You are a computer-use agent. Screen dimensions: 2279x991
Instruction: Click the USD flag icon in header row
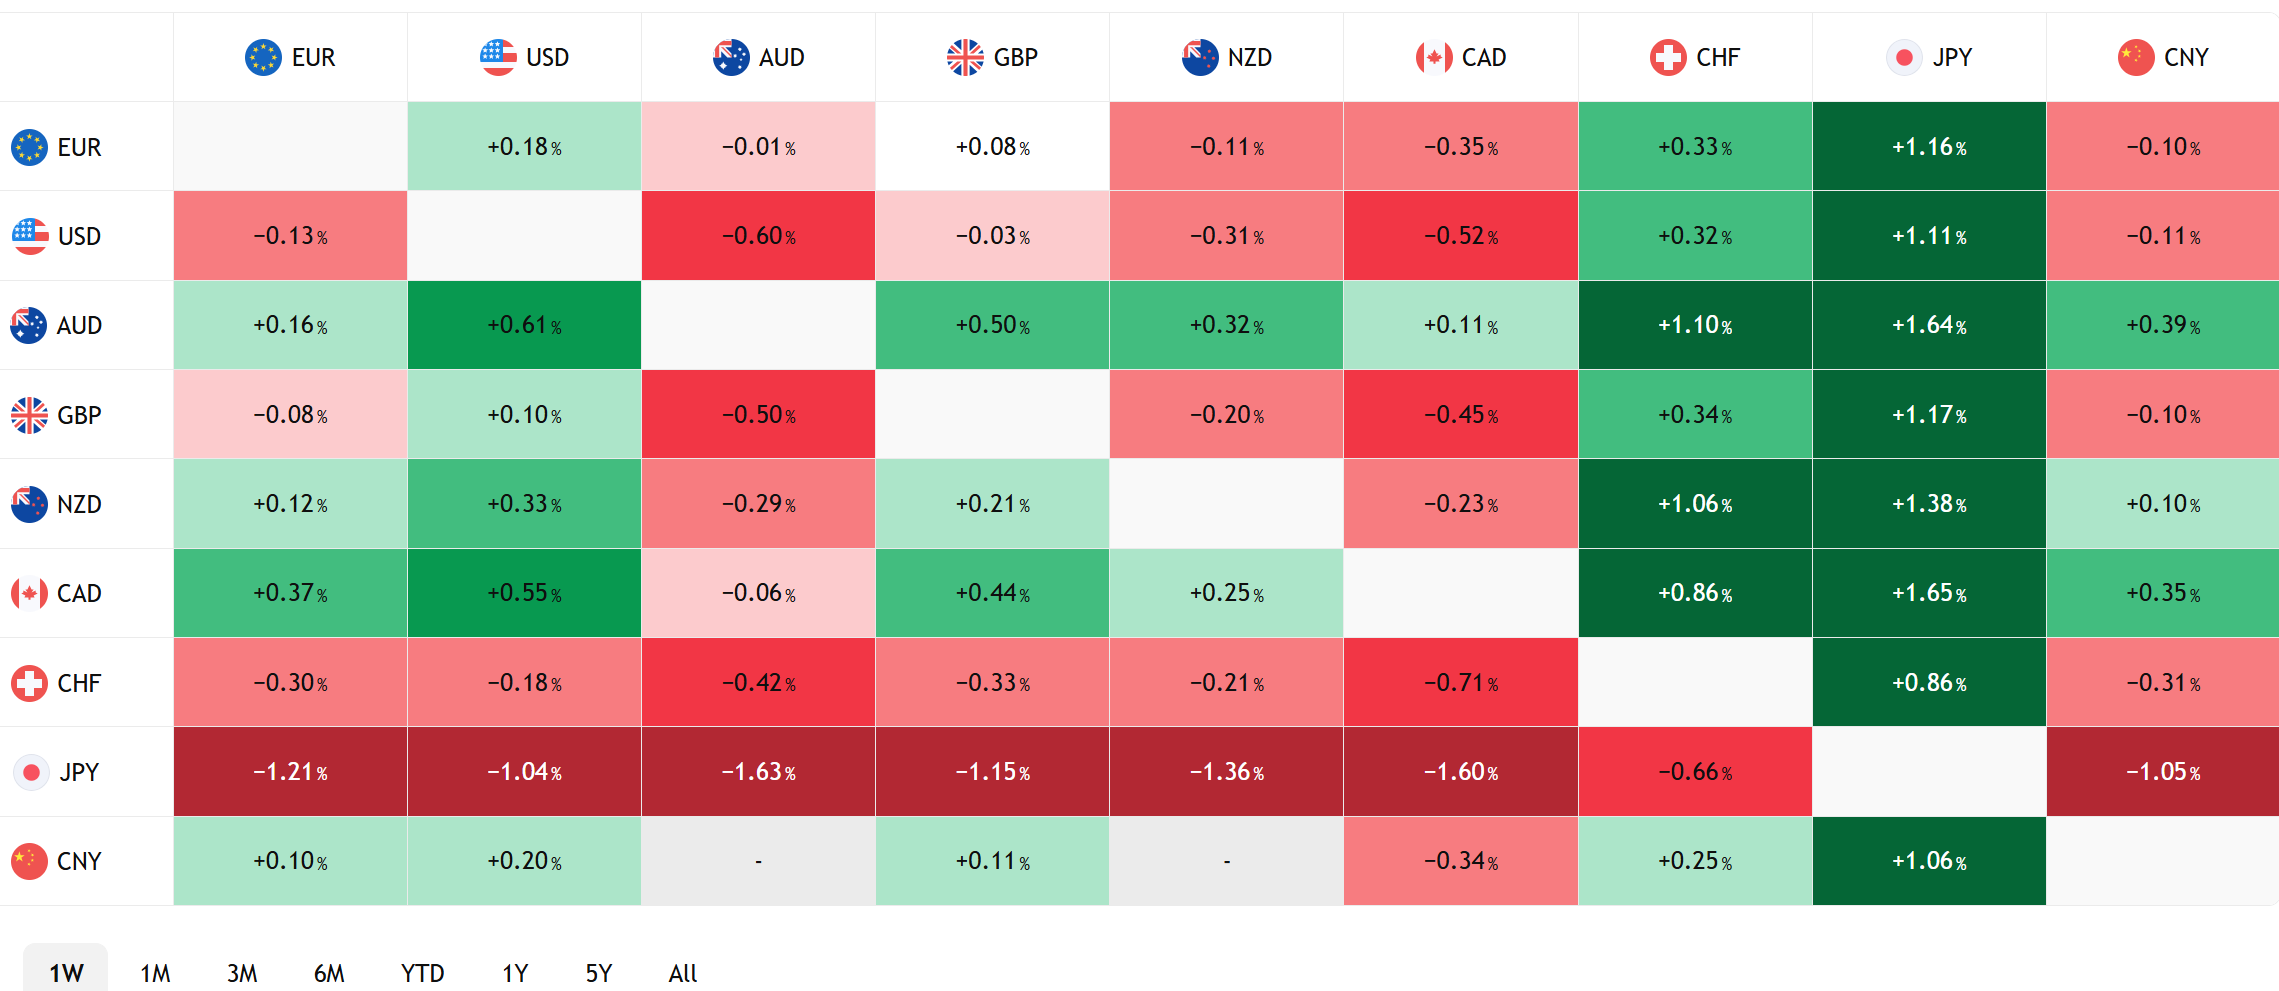[498, 58]
